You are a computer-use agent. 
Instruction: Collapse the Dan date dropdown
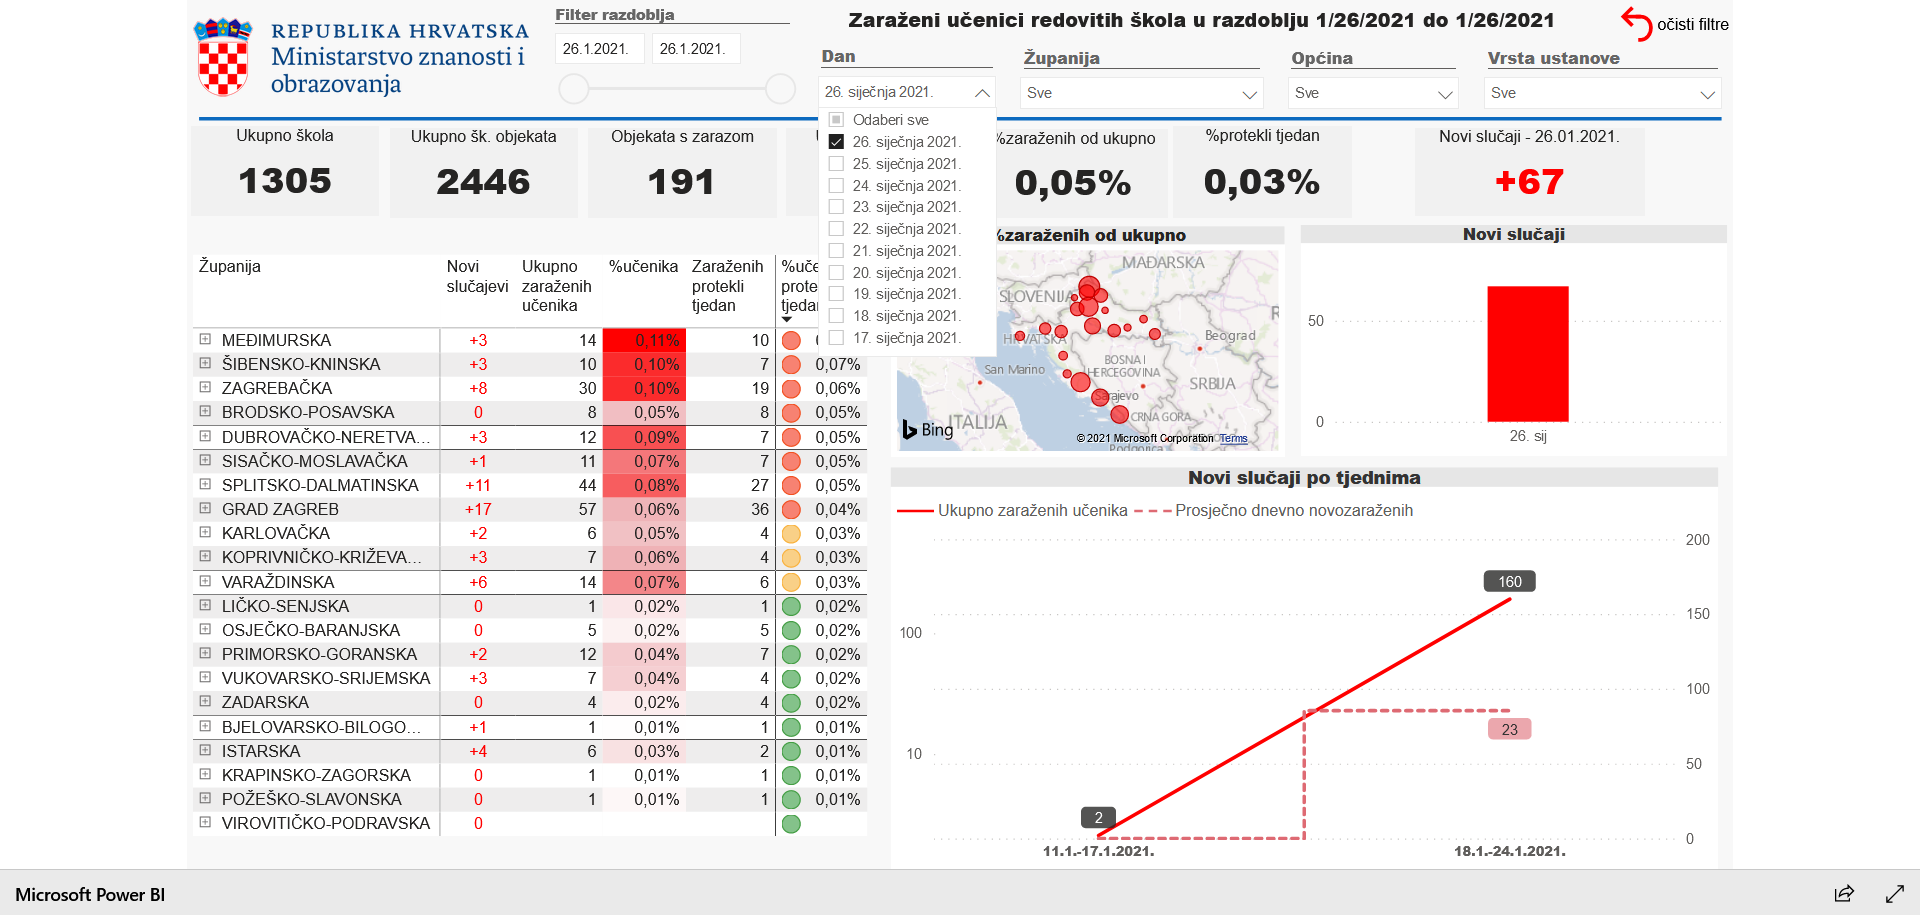pyautogui.click(x=982, y=92)
